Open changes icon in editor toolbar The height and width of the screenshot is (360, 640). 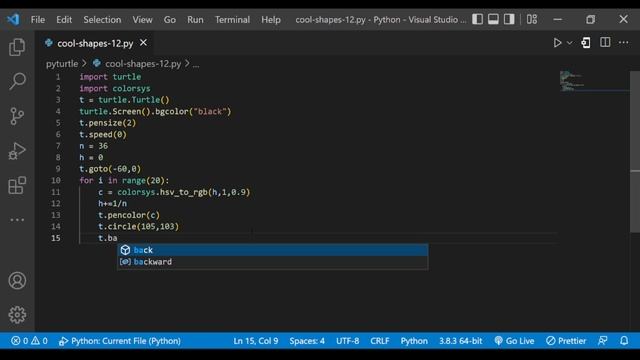tap(586, 43)
